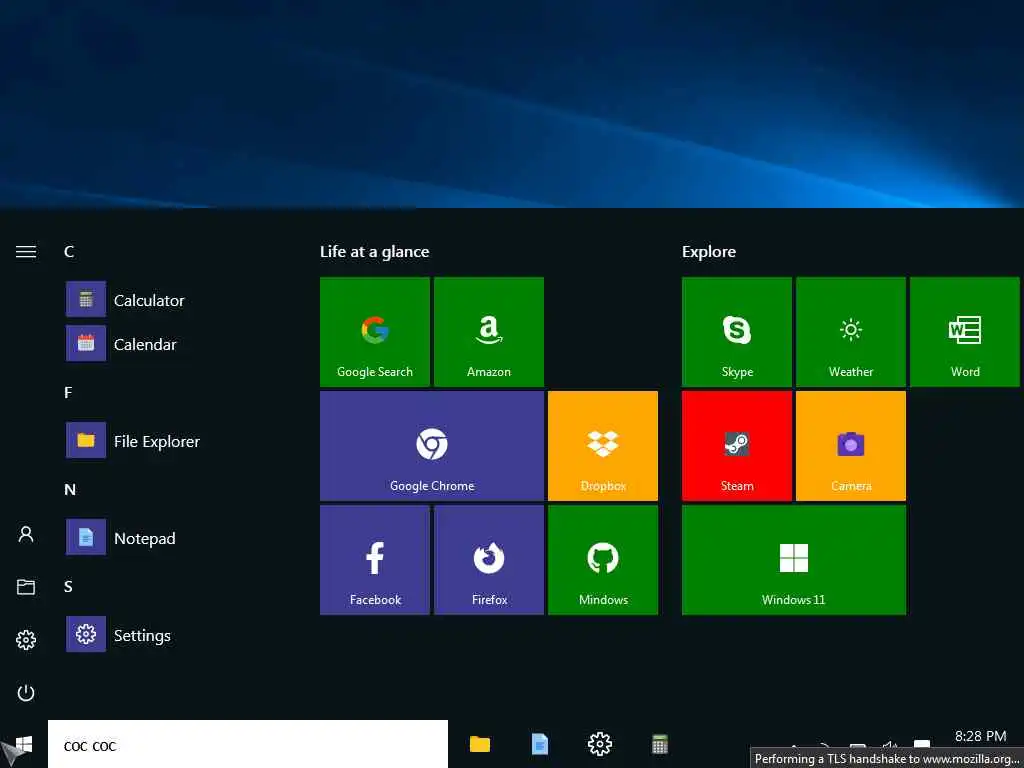Viewport: 1024px width, 768px height.
Task: Open File Explorer from the app list
Action: 133,441
